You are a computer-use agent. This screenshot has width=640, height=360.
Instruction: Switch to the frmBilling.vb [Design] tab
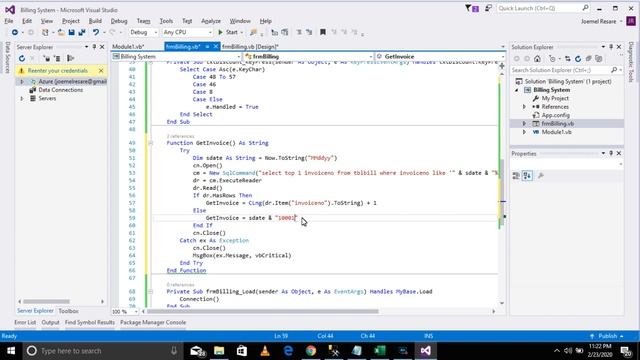[250, 47]
